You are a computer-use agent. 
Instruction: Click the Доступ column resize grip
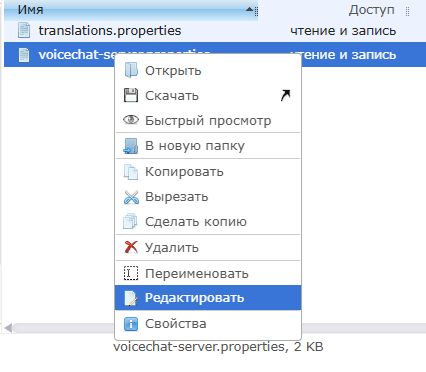(407, 12)
